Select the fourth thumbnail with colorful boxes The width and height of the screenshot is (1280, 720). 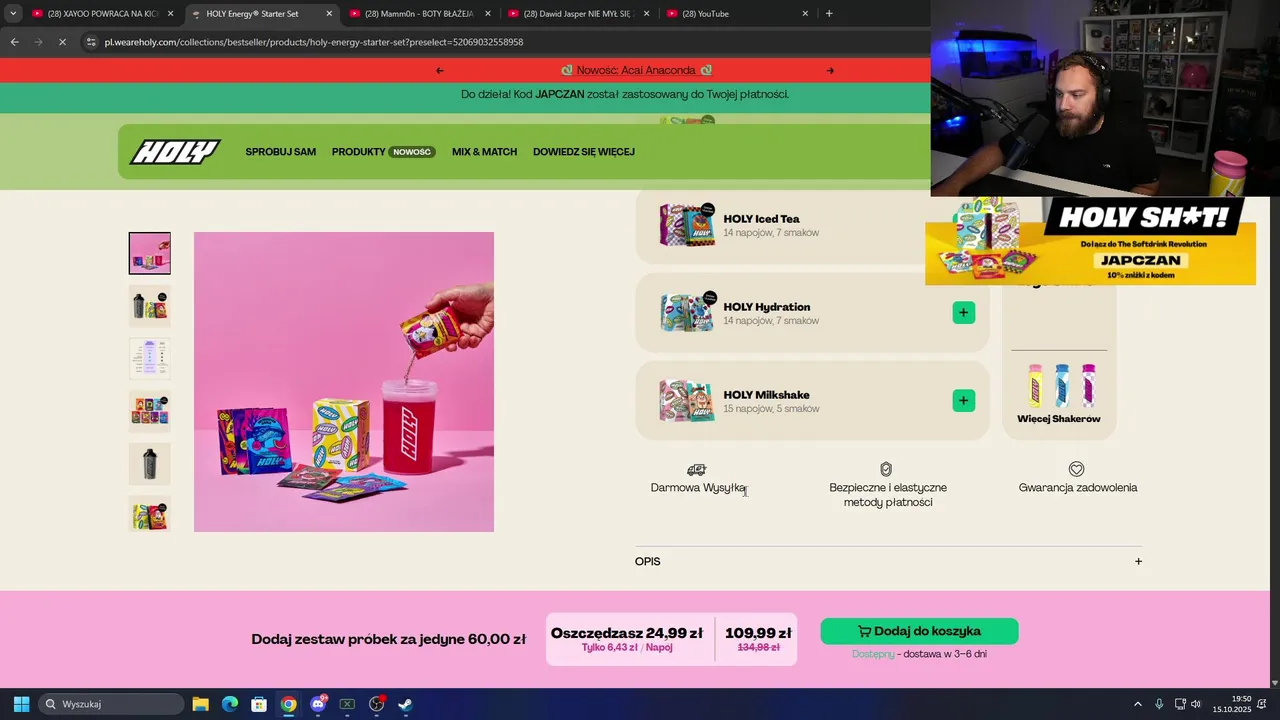point(150,411)
